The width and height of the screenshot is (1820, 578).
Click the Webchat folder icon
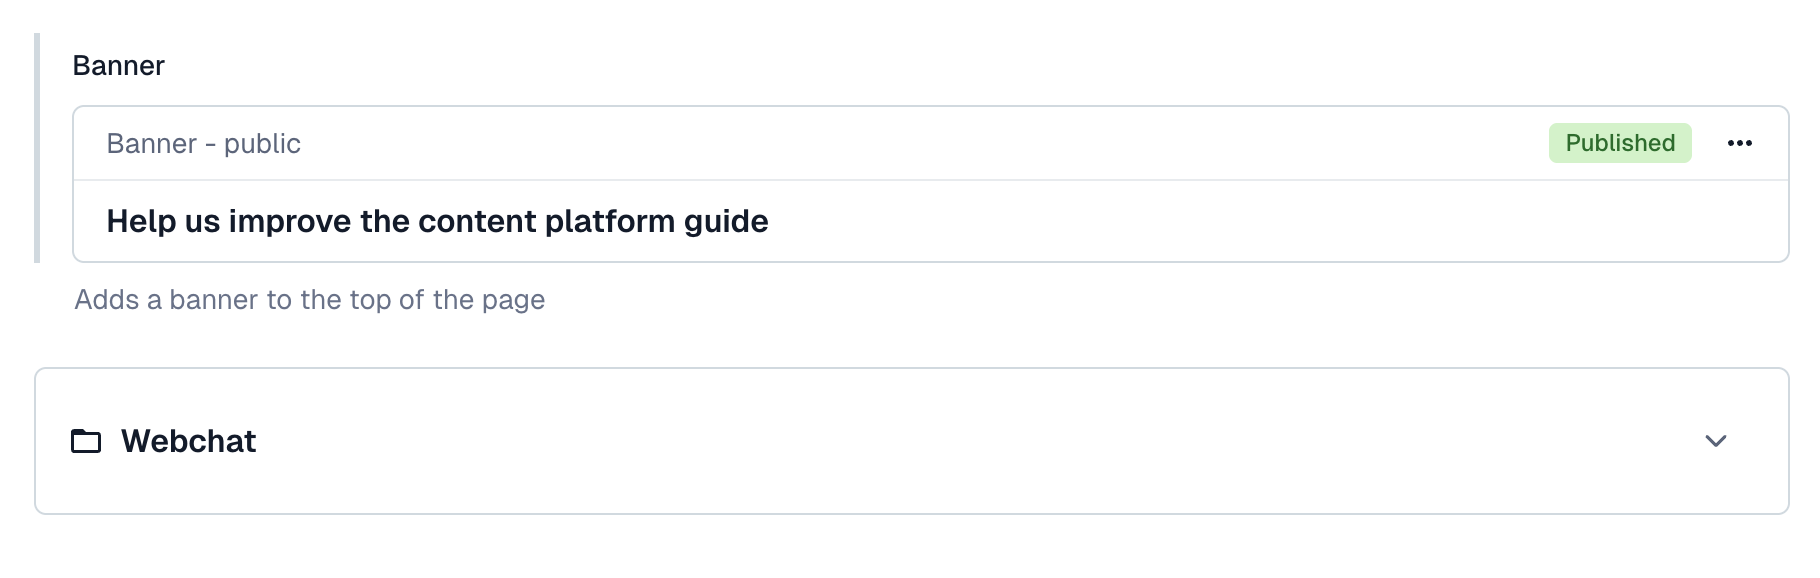86,441
